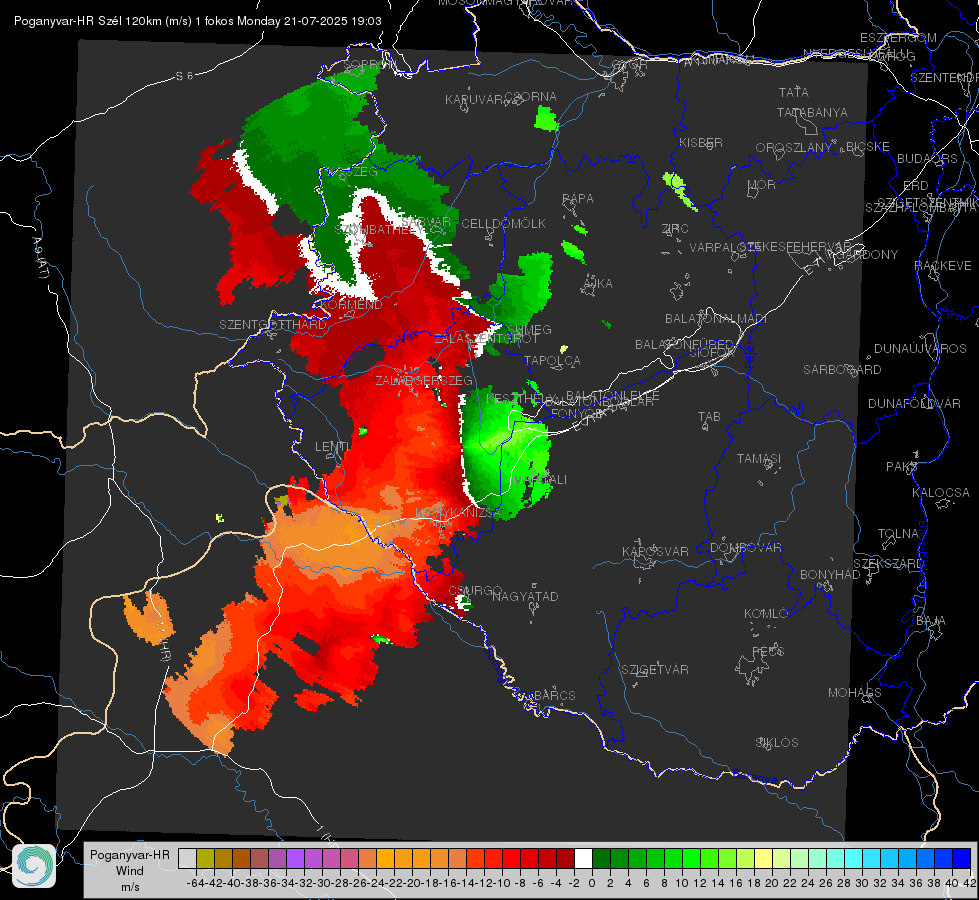This screenshot has width=979, height=900.
Task: Click the 'OROSZLANY' city label
Action: tap(794, 147)
